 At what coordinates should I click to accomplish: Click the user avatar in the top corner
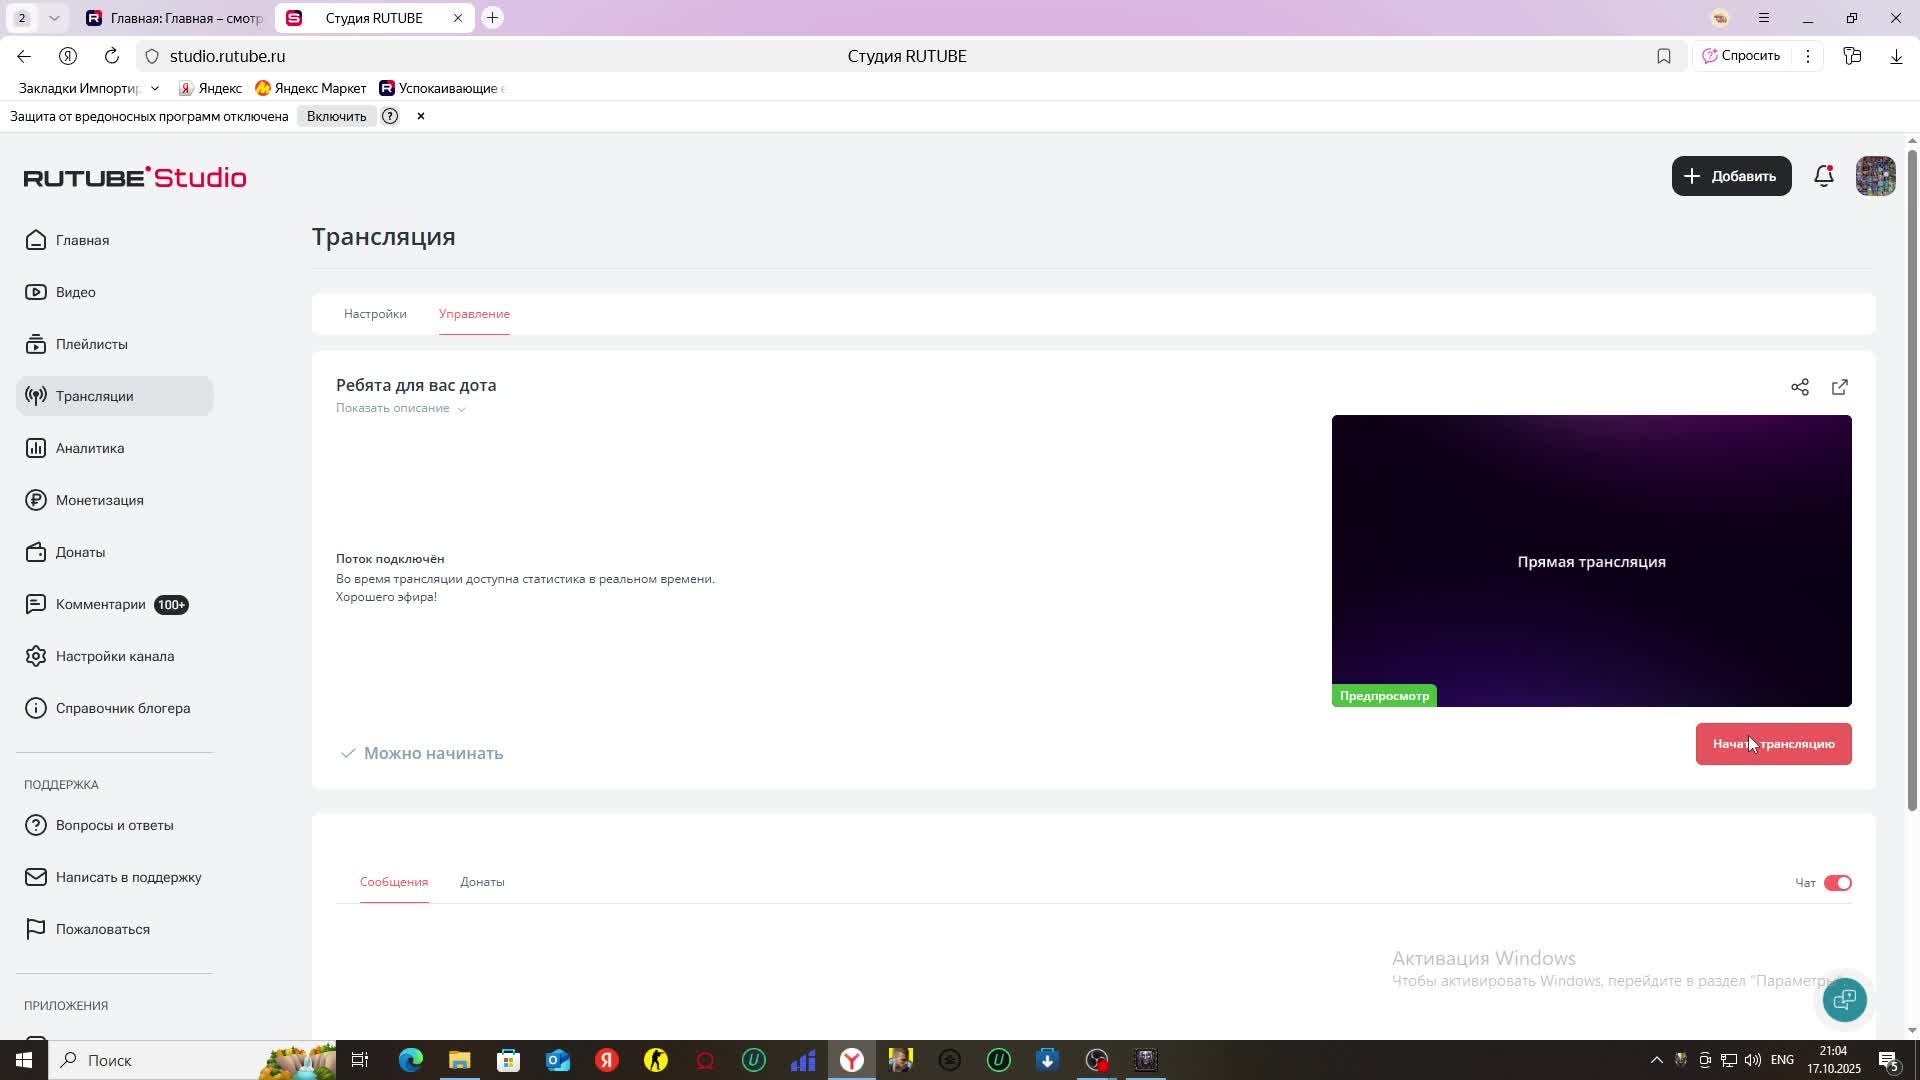coord(1875,176)
